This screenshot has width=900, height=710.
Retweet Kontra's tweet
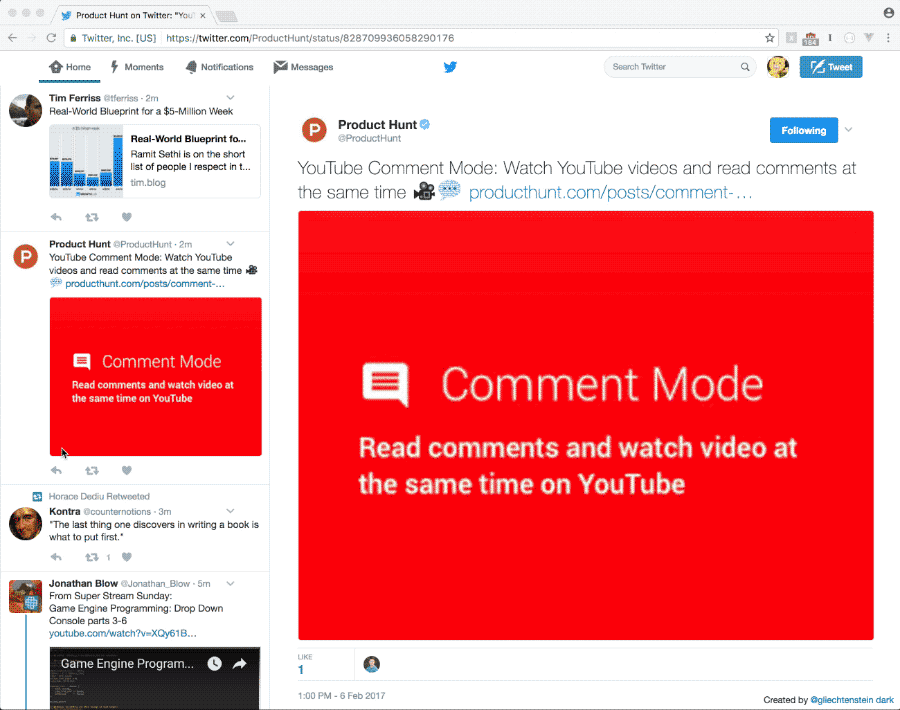click(x=92, y=557)
